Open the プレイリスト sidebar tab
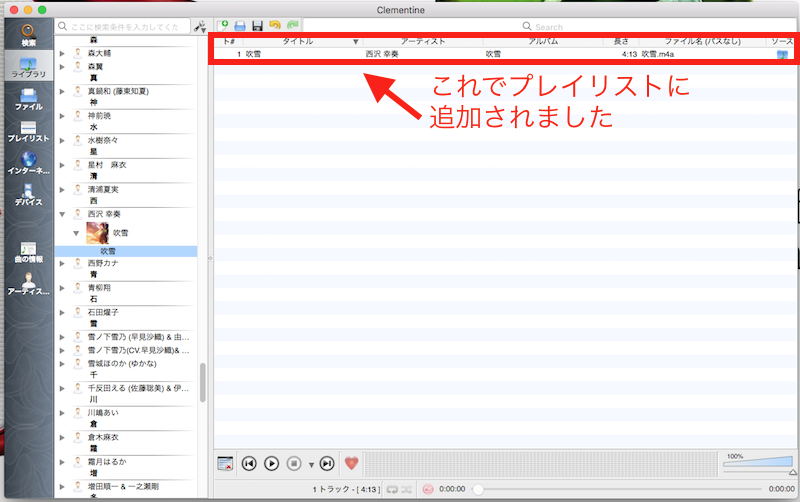The height and width of the screenshot is (502, 800). (x=28, y=132)
